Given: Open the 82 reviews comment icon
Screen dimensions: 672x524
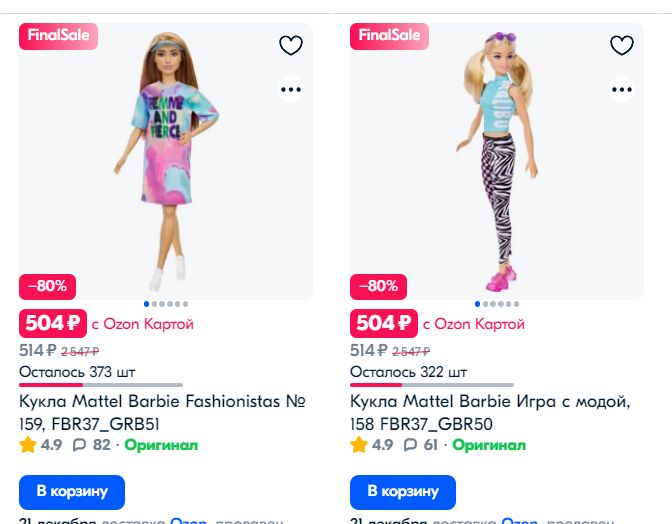Looking at the screenshot, I should (x=80, y=445).
